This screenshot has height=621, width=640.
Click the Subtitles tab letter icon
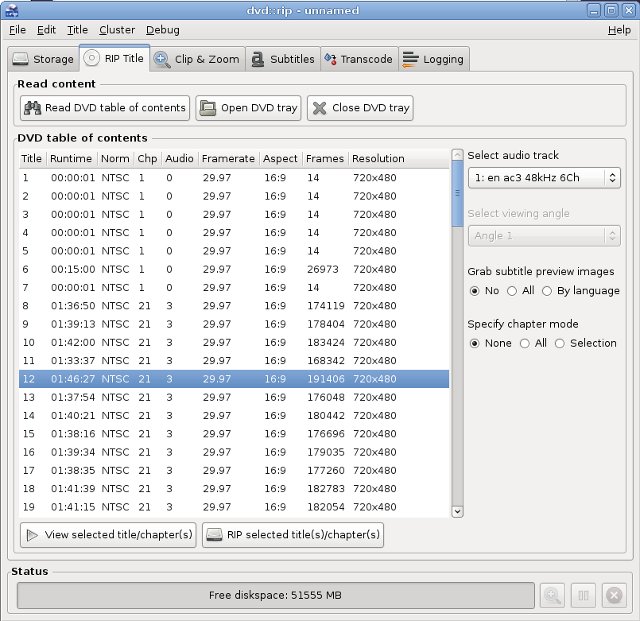point(258,59)
